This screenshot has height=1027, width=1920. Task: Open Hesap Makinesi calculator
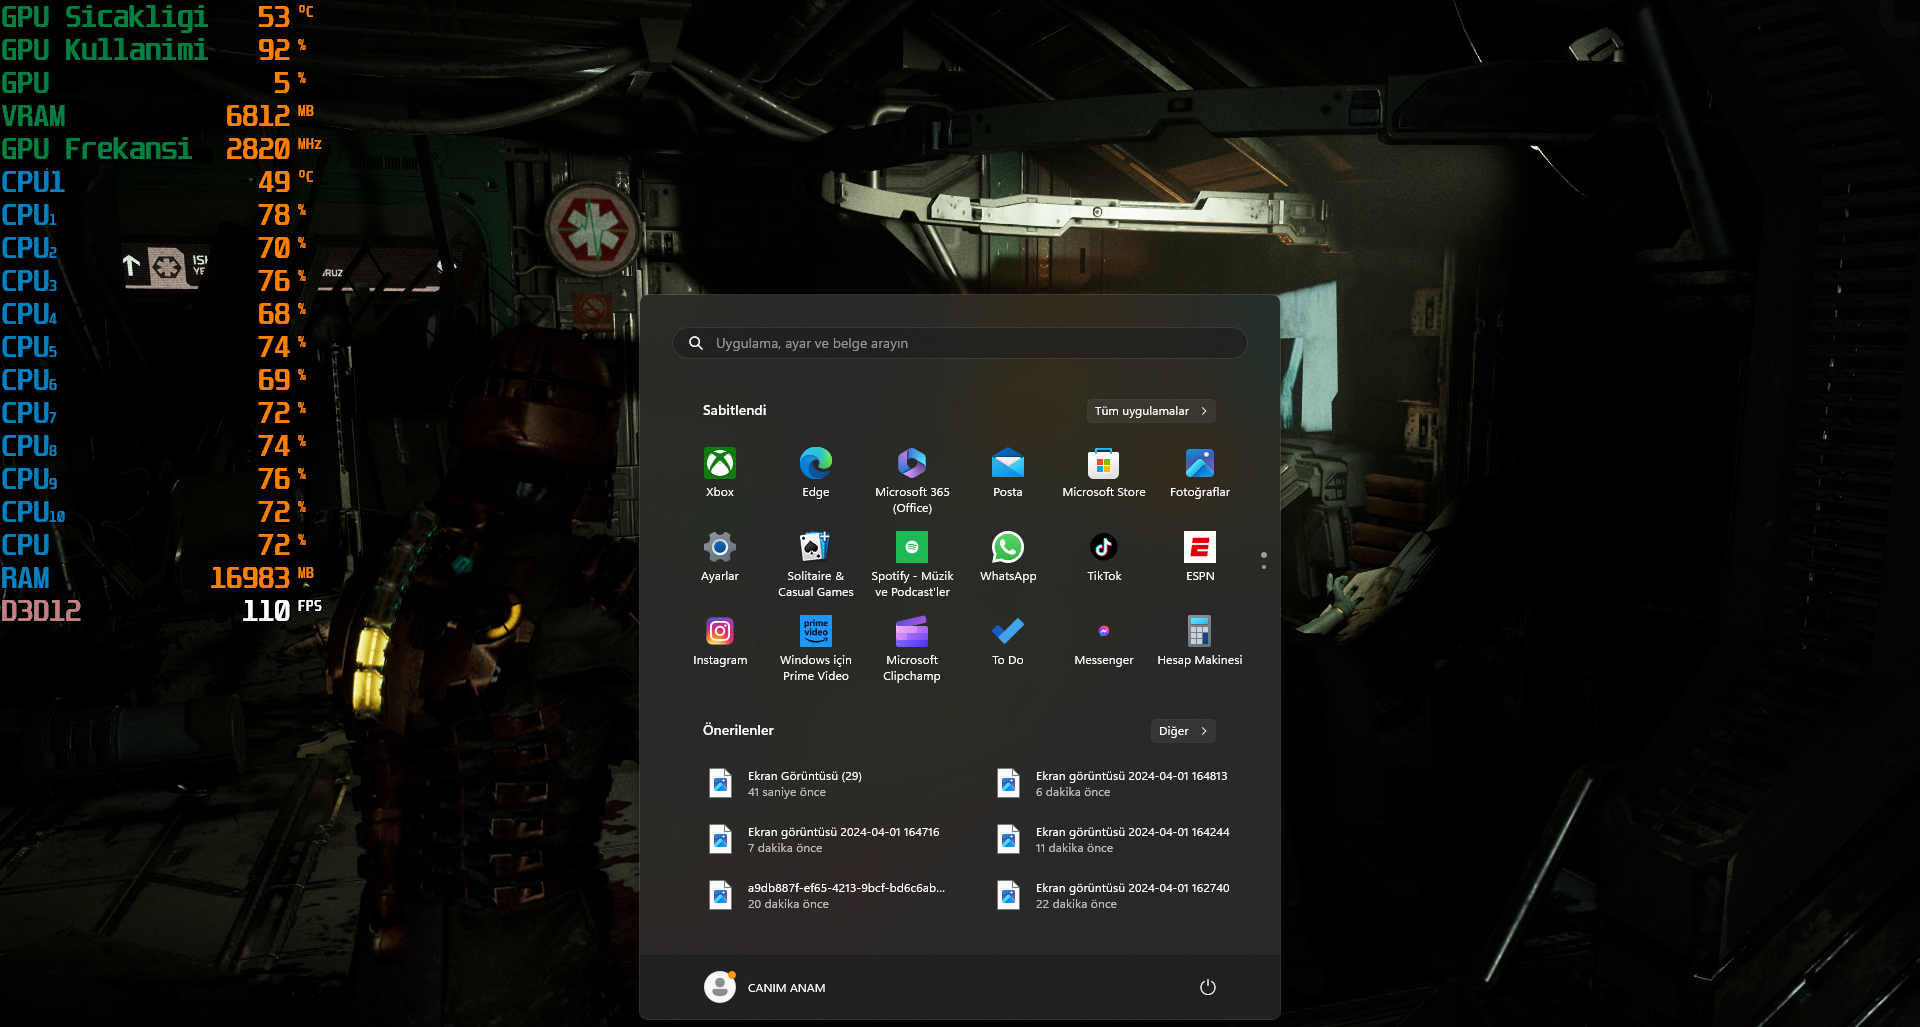coord(1200,641)
